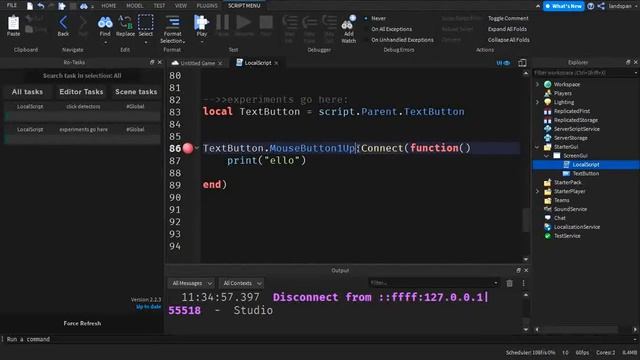Viewport: 640px width, 360px height.
Task: Switch to the PLUGINS ribbon tab
Action: [207, 6]
